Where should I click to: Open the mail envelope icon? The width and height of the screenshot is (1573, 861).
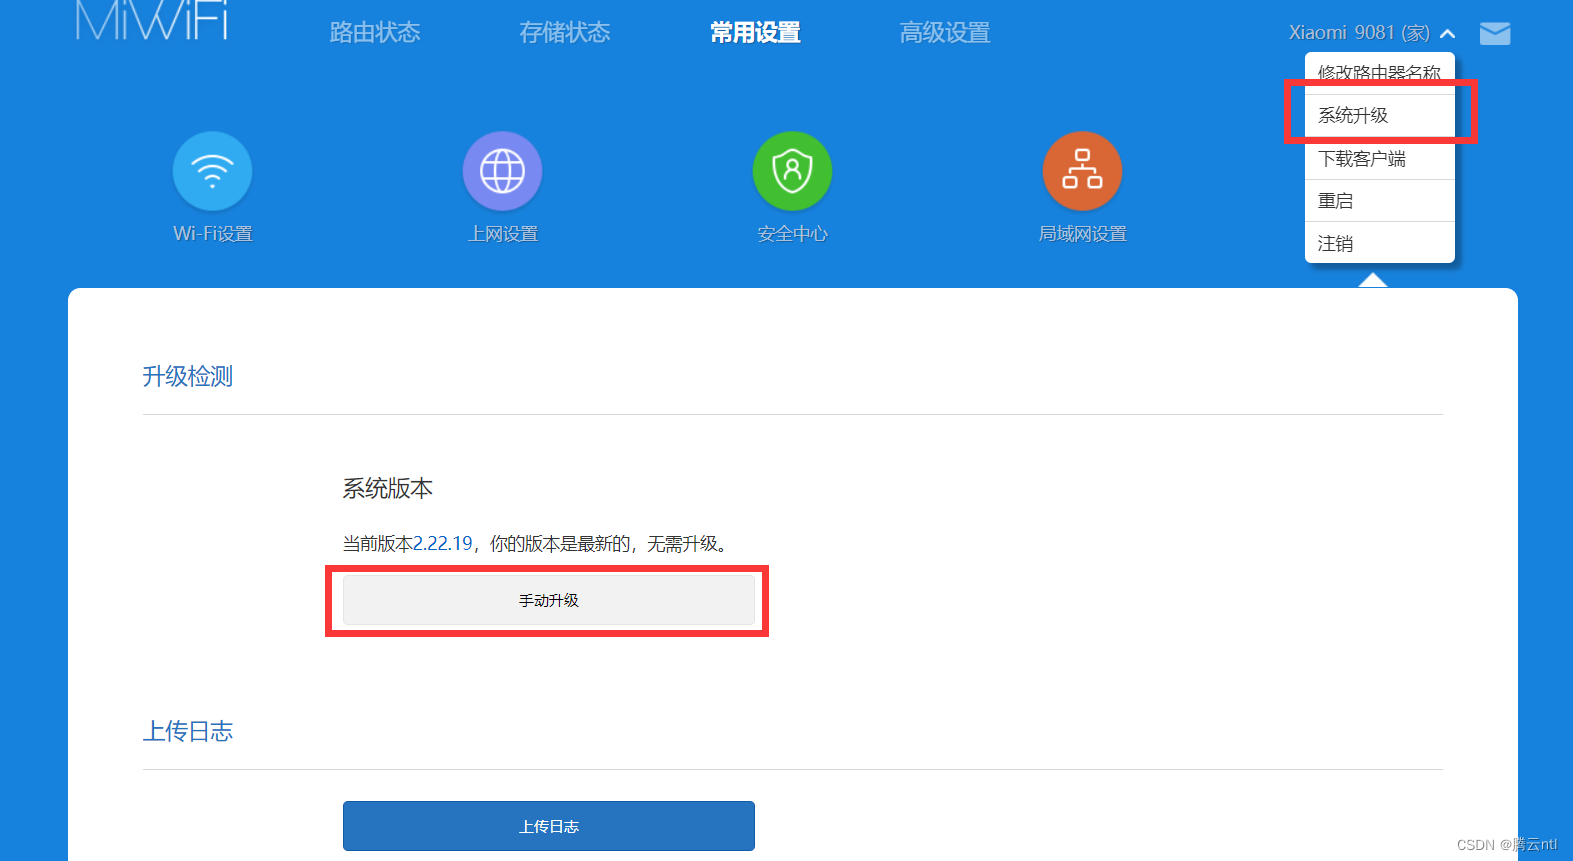click(x=1495, y=33)
